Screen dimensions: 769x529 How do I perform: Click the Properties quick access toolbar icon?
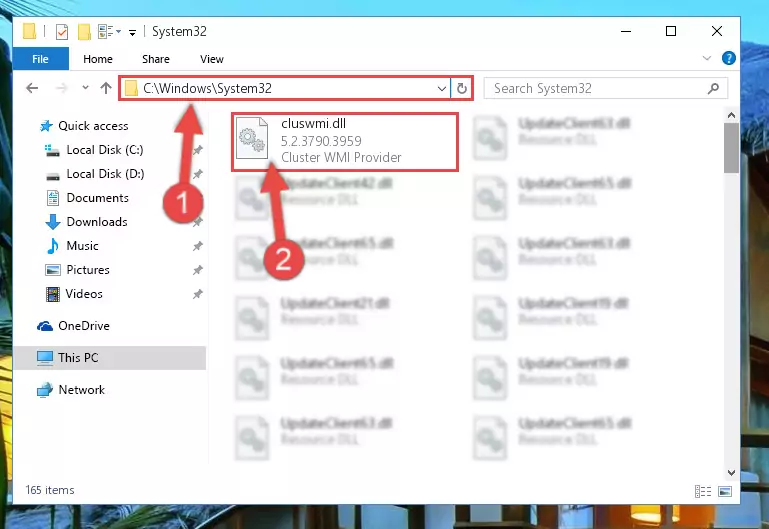(62, 32)
